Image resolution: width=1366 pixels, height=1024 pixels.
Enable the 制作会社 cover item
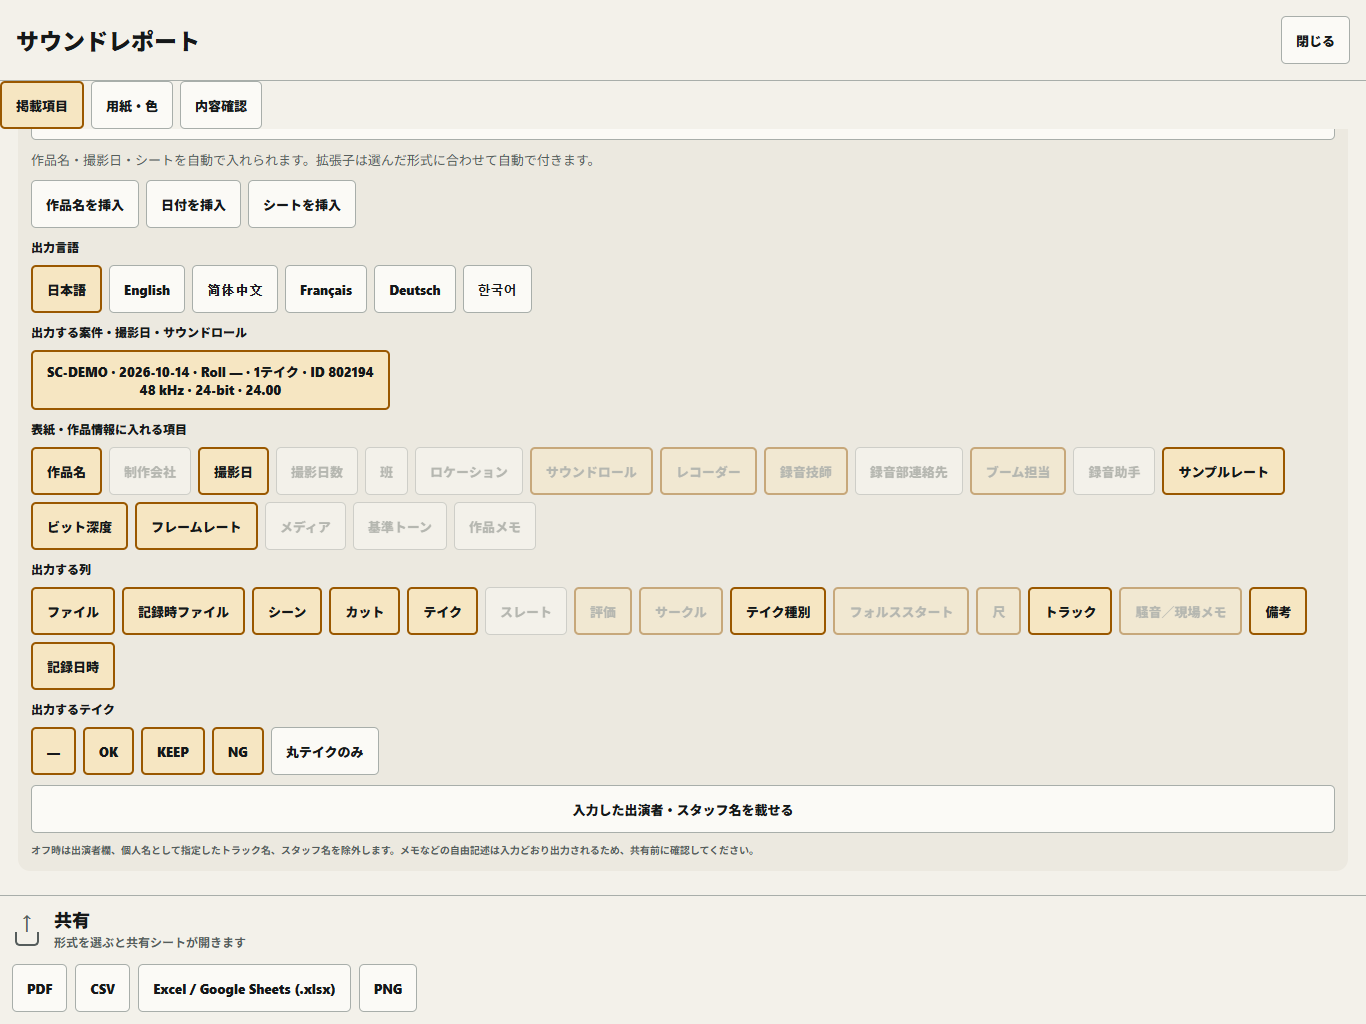(x=150, y=471)
